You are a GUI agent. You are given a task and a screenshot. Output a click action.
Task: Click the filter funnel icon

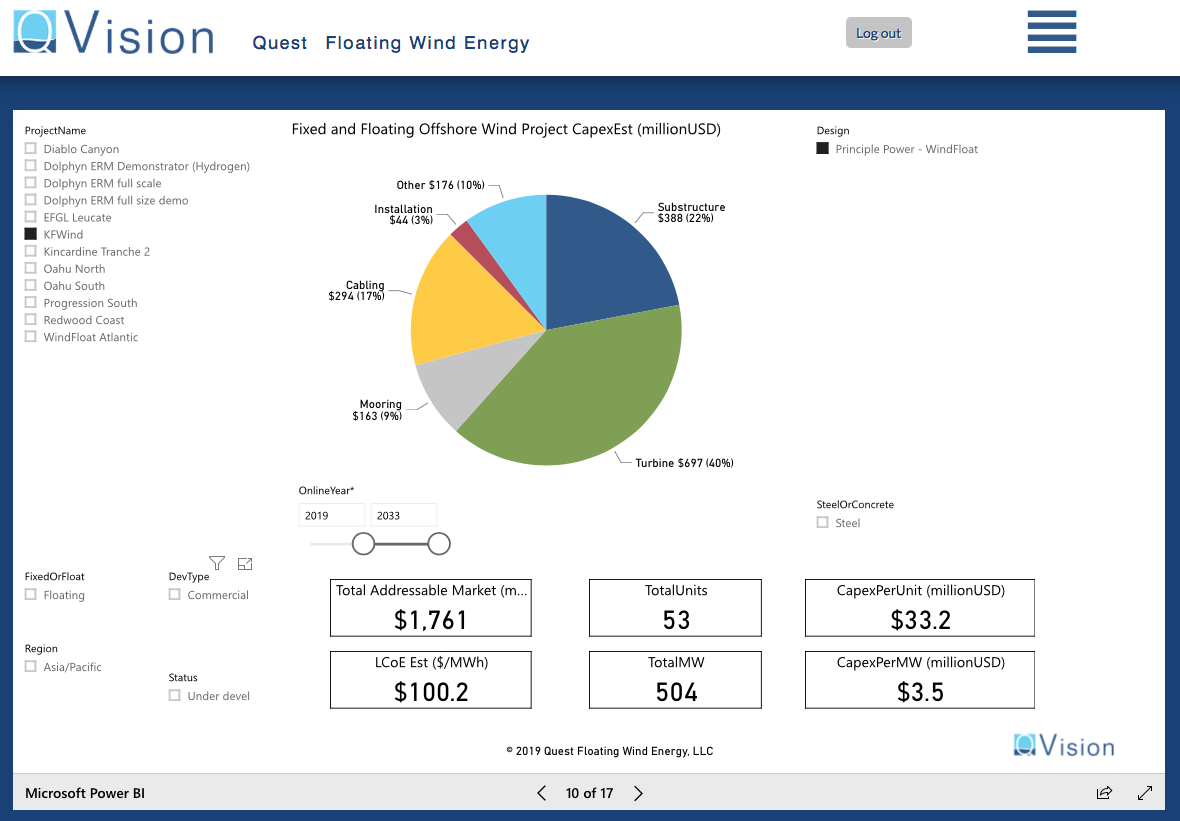tap(217, 563)
